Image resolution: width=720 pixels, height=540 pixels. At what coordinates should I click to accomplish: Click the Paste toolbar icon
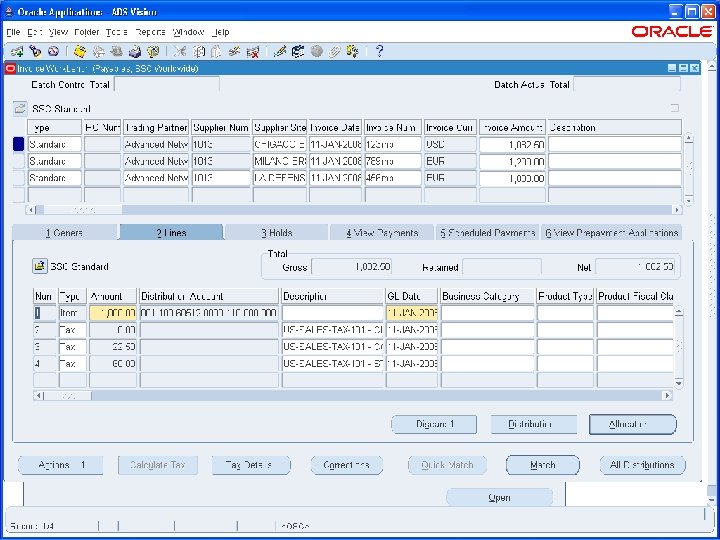coord(216,51)
